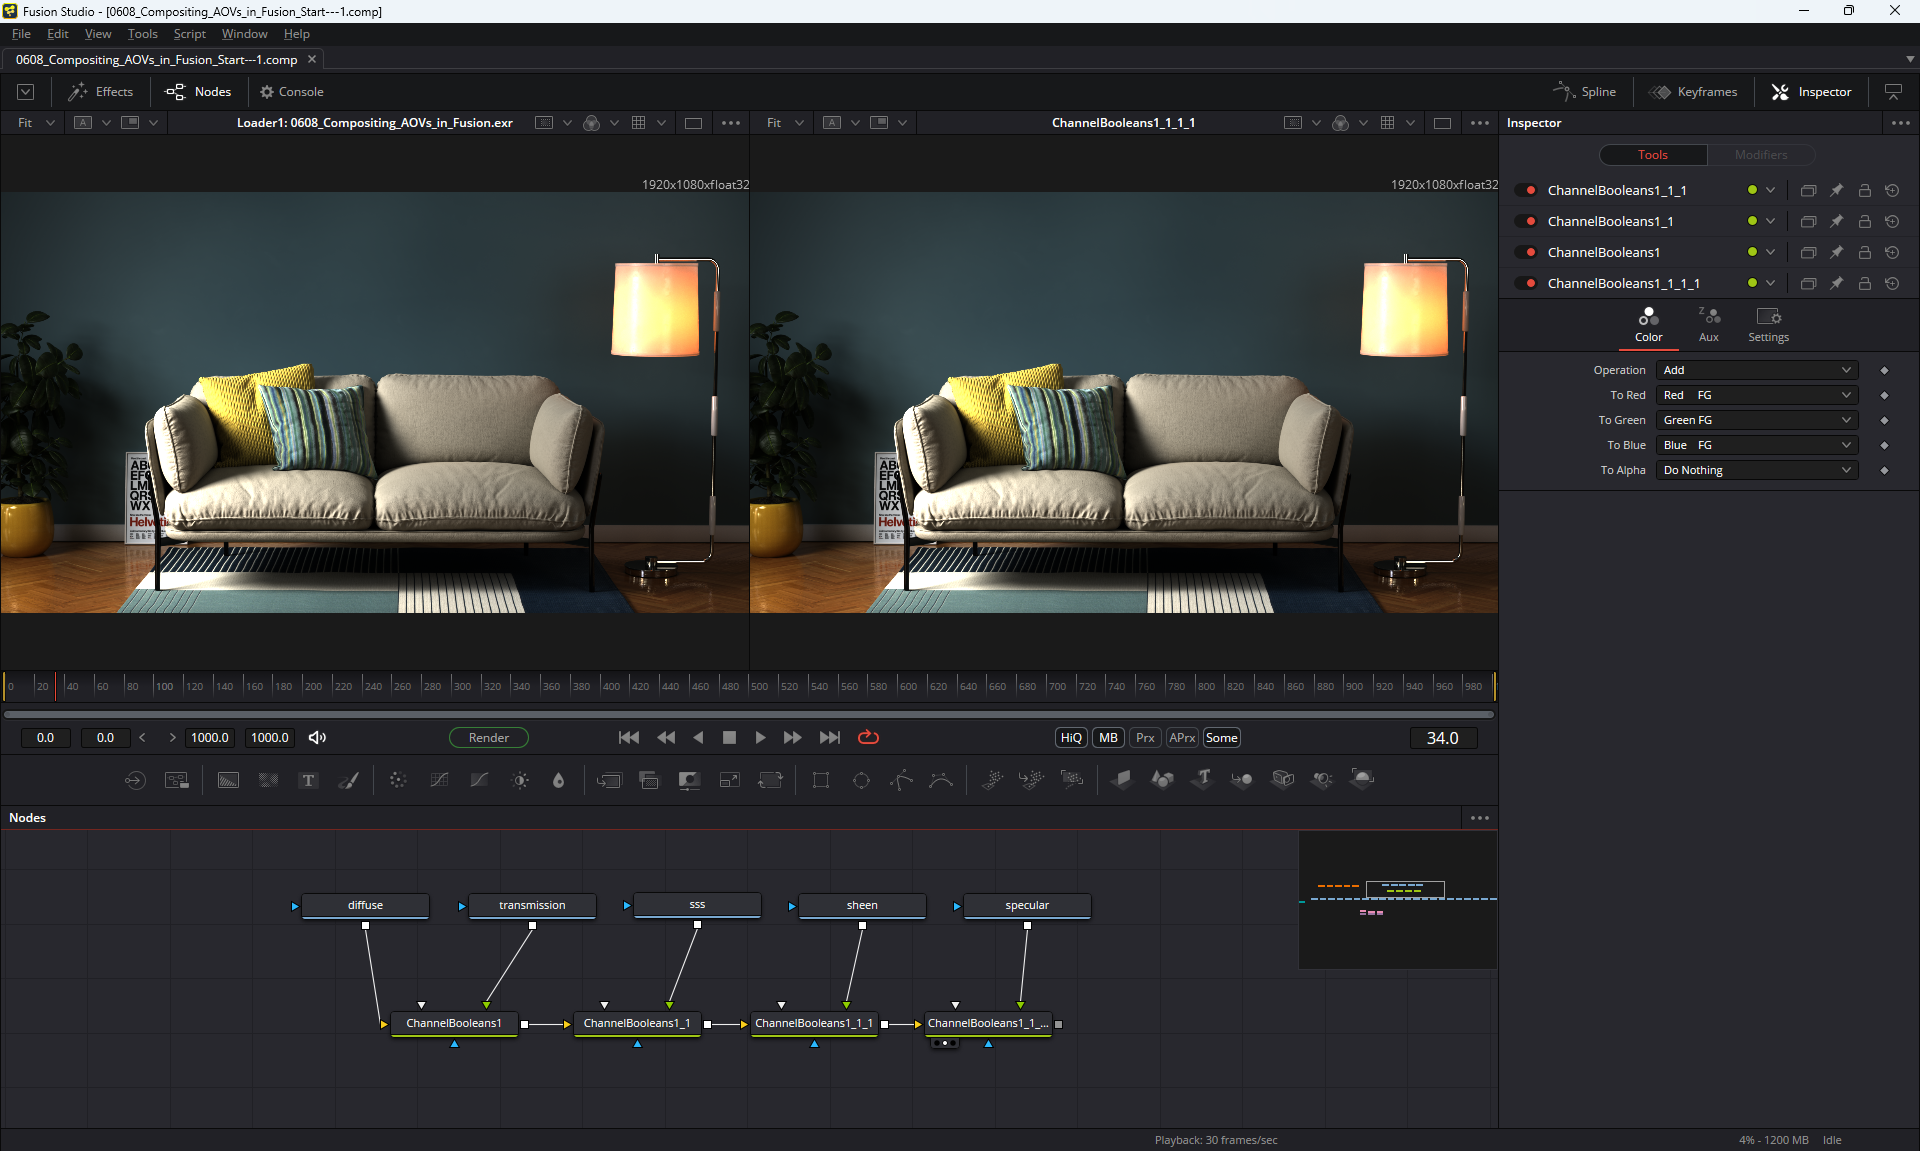Select the specular node in flow

pyautogui.click(x=1027, y=905)
